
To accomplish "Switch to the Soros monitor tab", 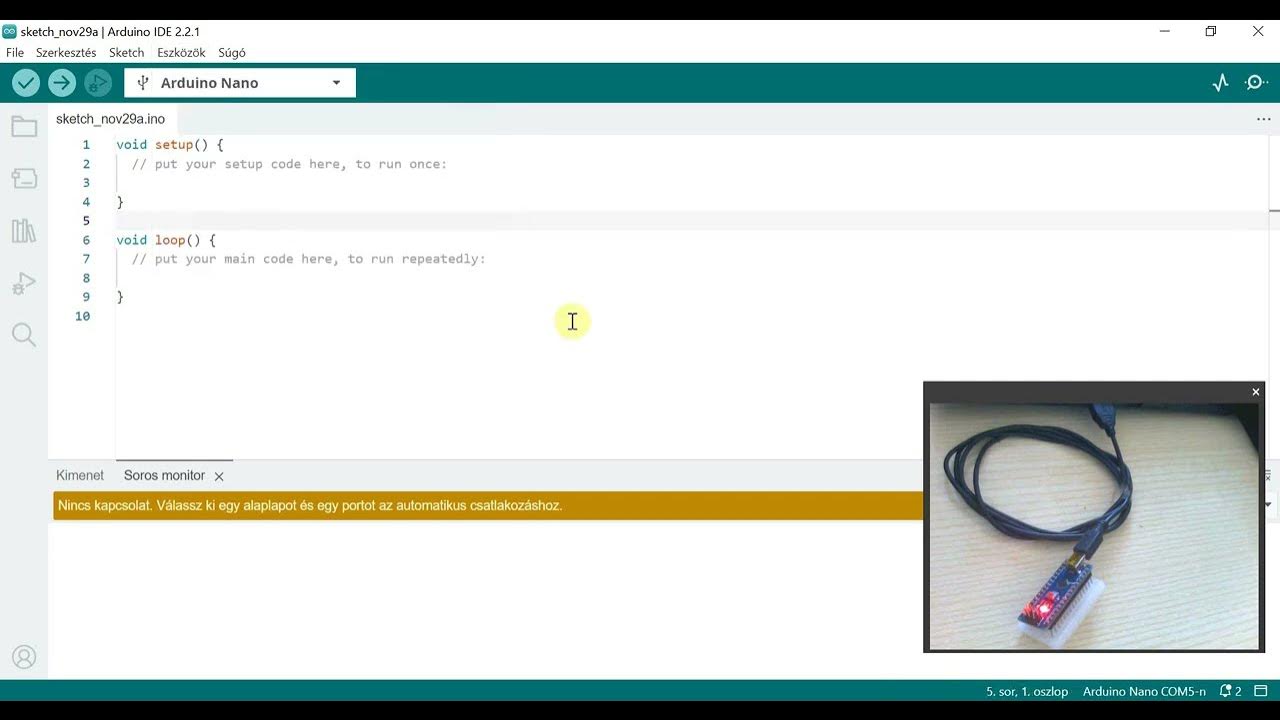I will point(164,476).
